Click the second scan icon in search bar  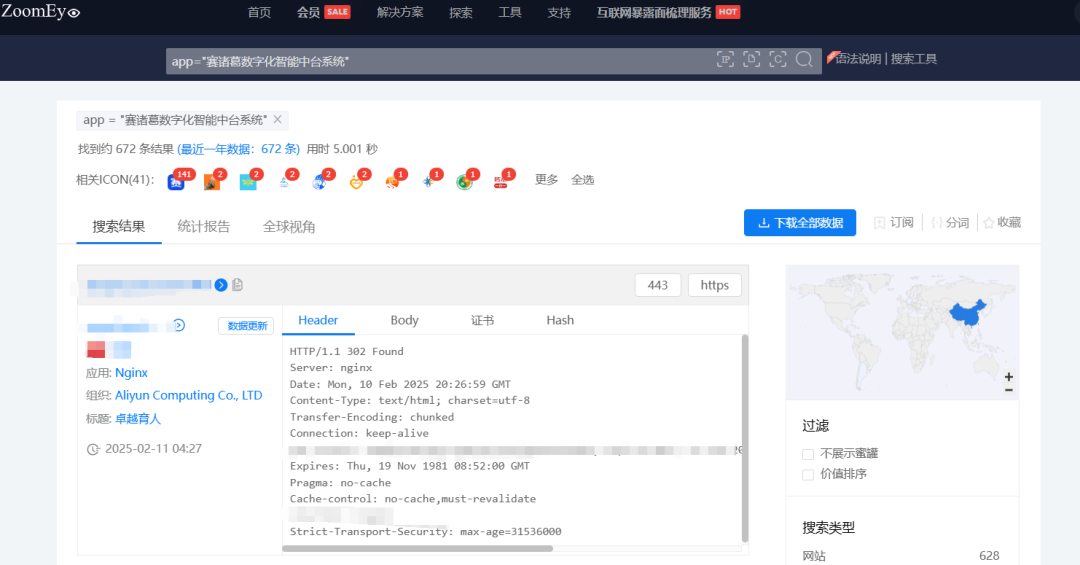pos(751,60)
